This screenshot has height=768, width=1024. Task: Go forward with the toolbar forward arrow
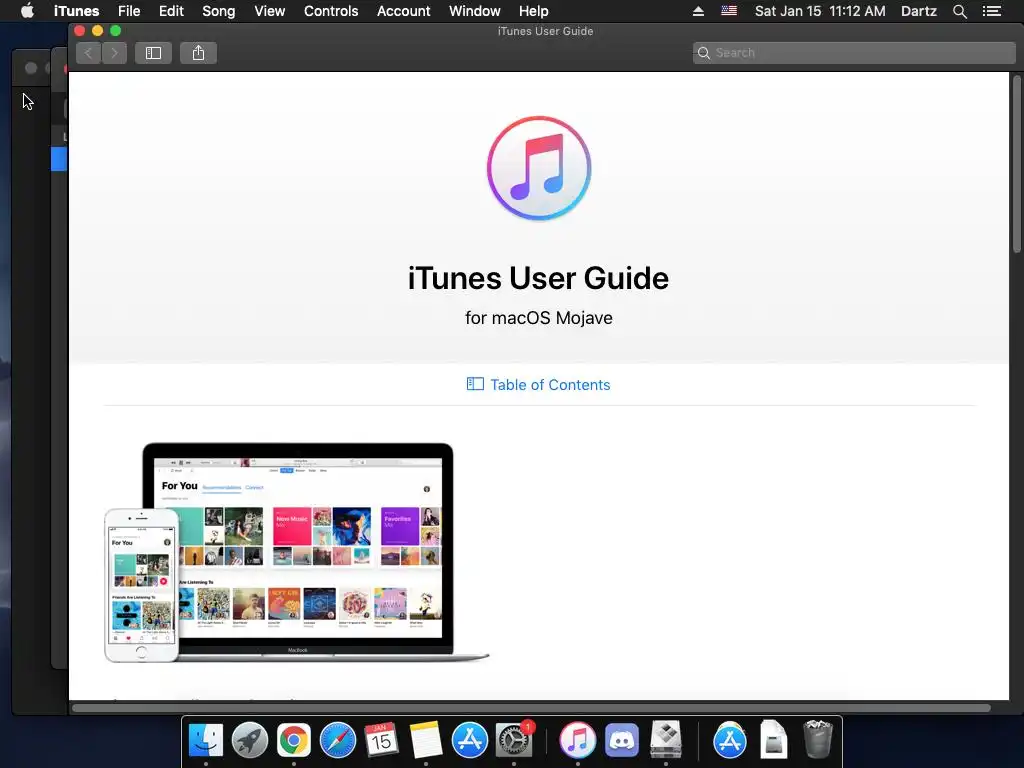pos(114,53)
